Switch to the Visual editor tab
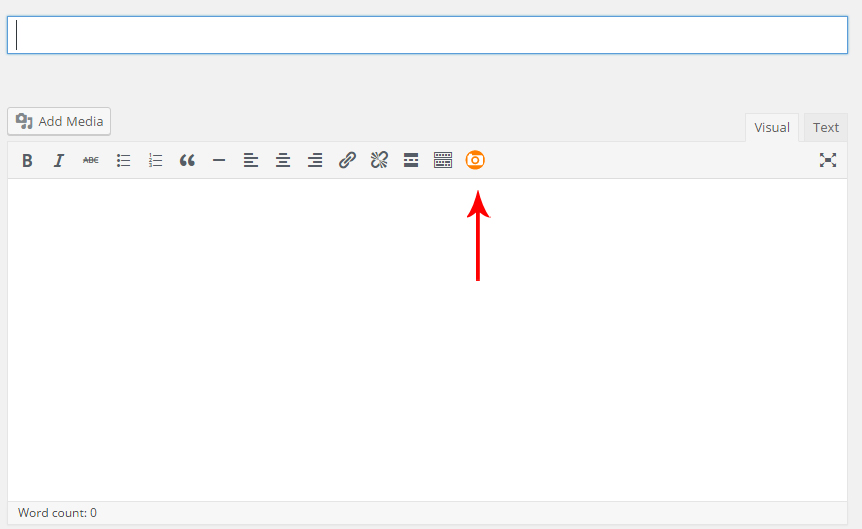This screenshot has height=529, width=862. pos(772,128)
